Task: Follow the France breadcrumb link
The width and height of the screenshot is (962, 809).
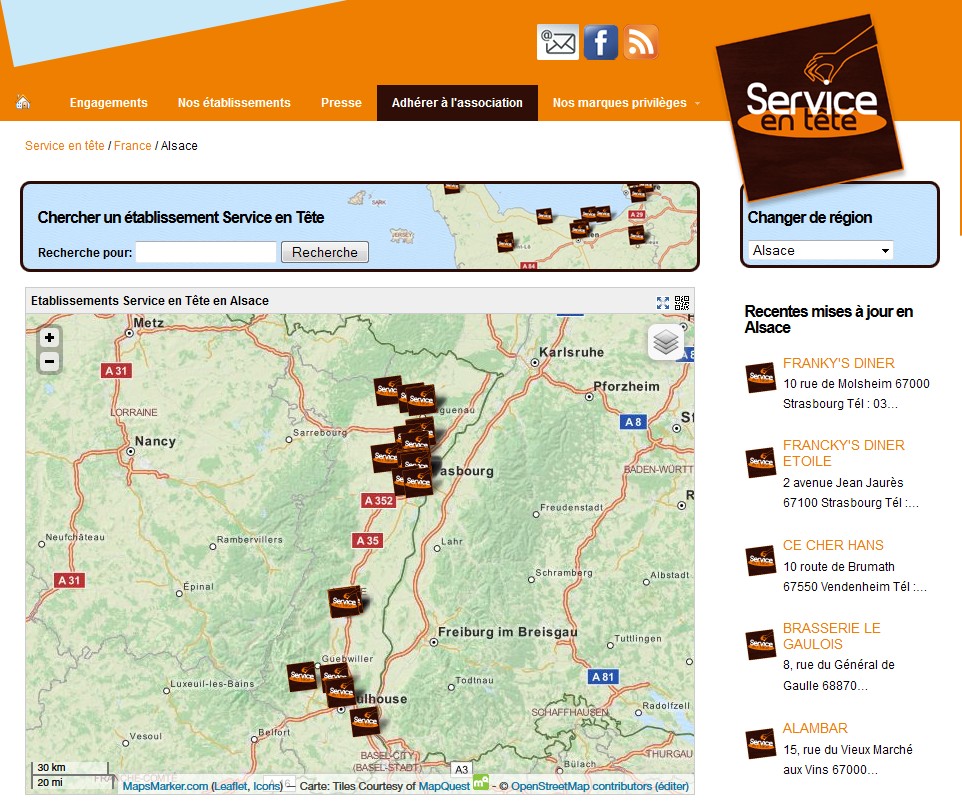Action: pyautogui.click(x=133, y=146)
